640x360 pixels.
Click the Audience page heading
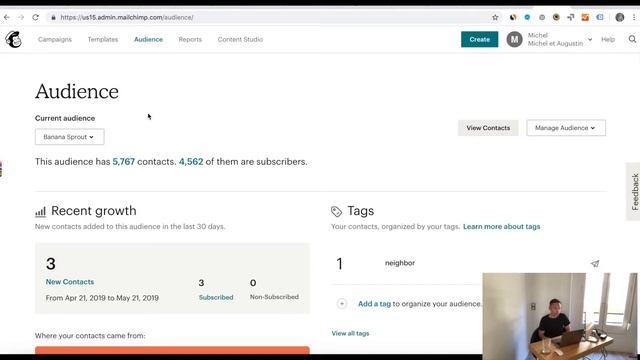coord(77,91)
